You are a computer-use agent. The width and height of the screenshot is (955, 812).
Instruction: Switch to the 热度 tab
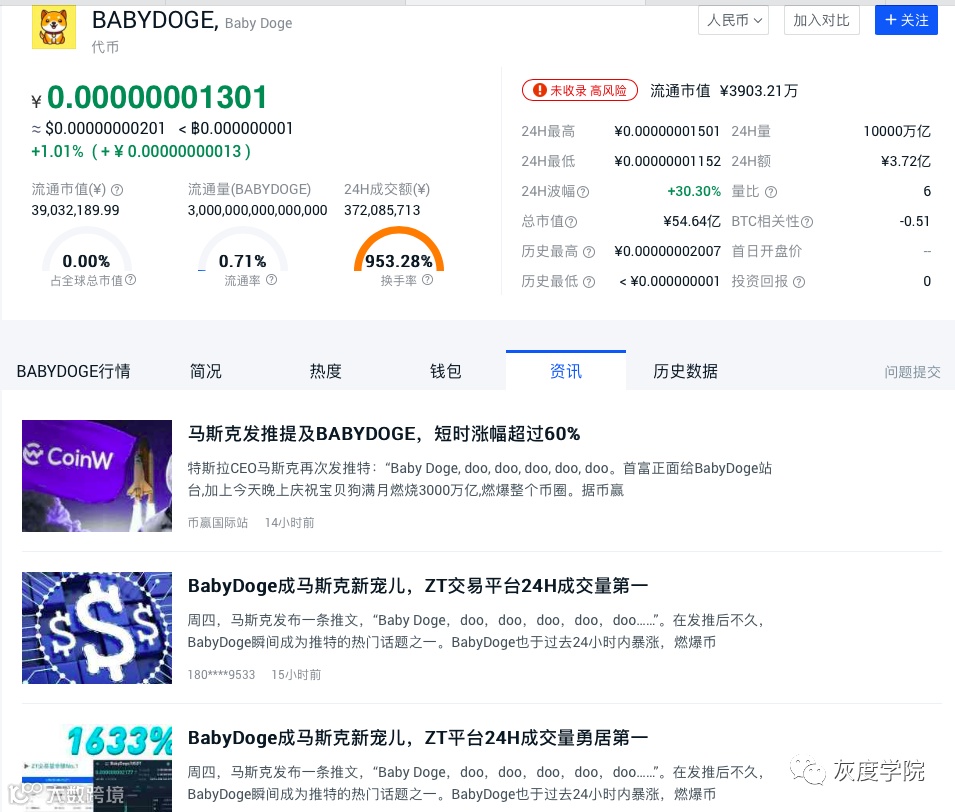tap(326, 371)
